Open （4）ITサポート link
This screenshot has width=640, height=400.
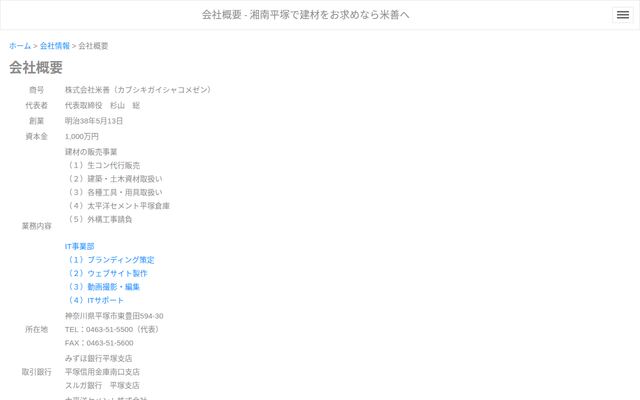click(94, 300)
